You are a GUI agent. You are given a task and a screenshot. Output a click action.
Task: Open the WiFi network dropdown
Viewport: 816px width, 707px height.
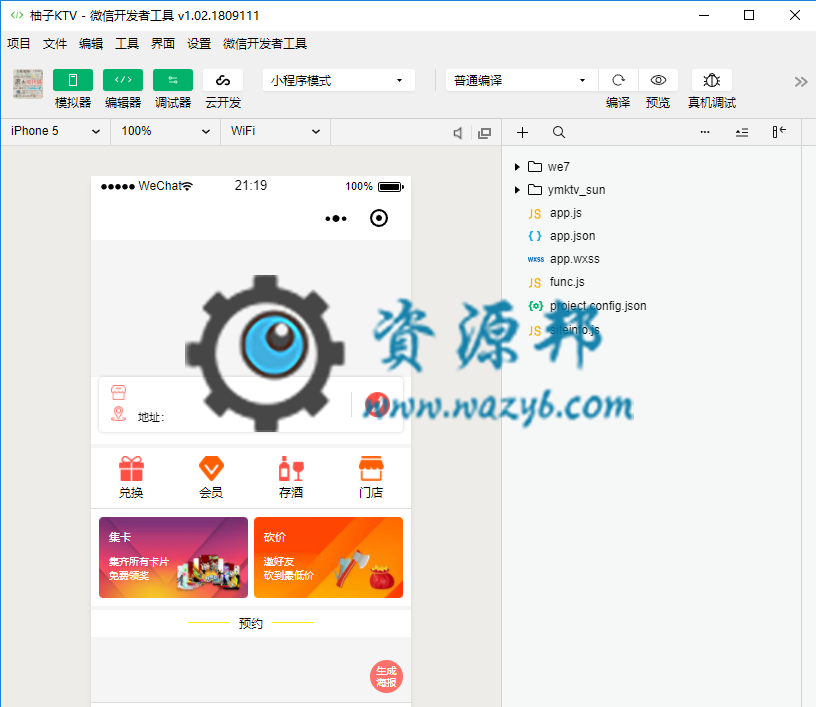[x=275, y=131]
